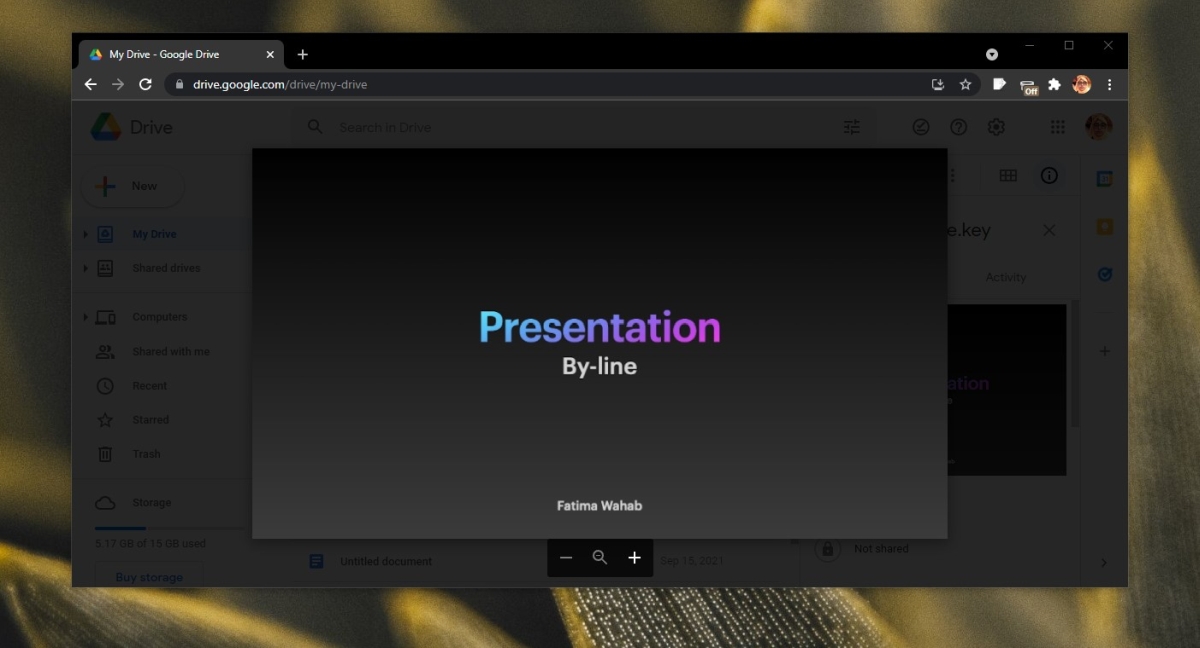Image resolution: width=1200 pixels, height=648 pixels.
Task: Get add-ons with the plus icon
Action: pos(1105,351)
